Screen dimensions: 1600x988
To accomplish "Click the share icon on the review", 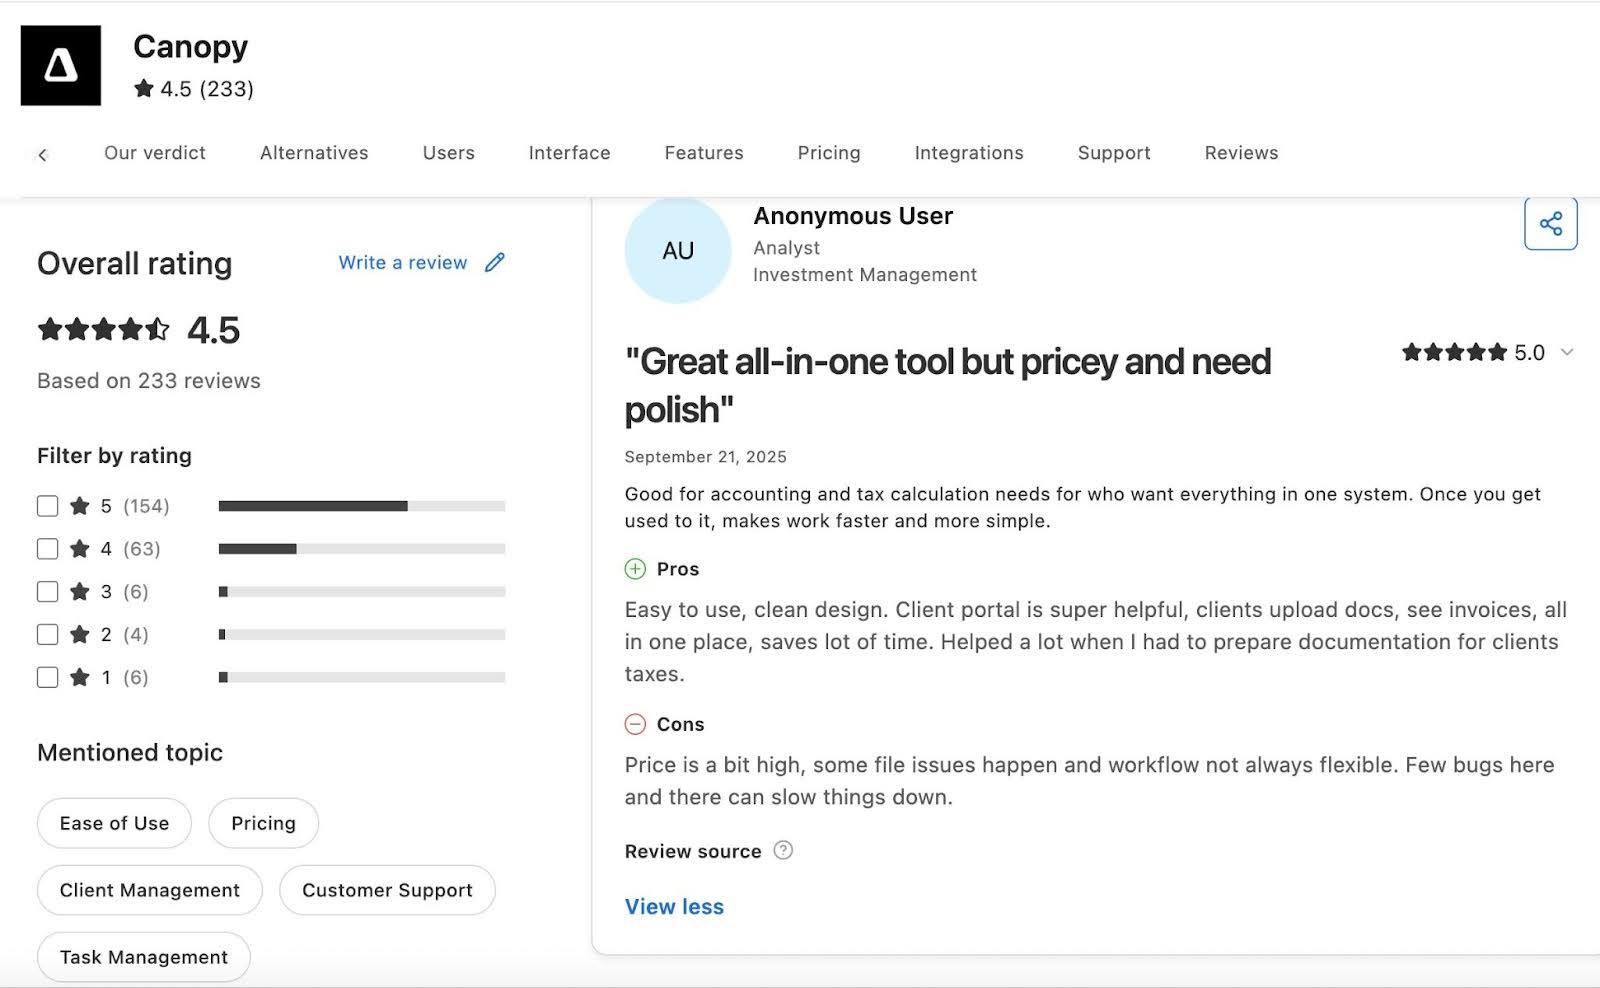I will [x=1550, y=224].
